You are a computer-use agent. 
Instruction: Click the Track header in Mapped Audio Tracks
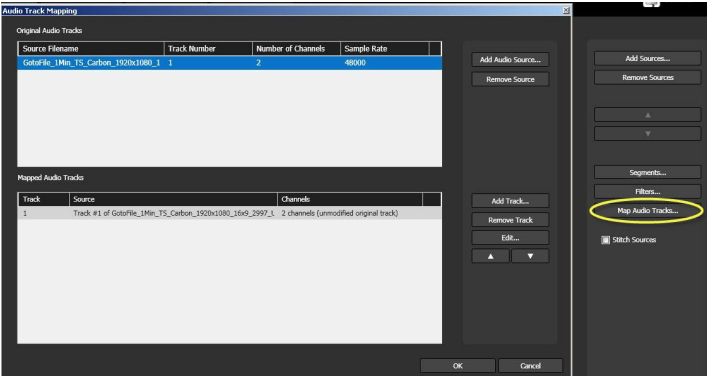(44, 199)
